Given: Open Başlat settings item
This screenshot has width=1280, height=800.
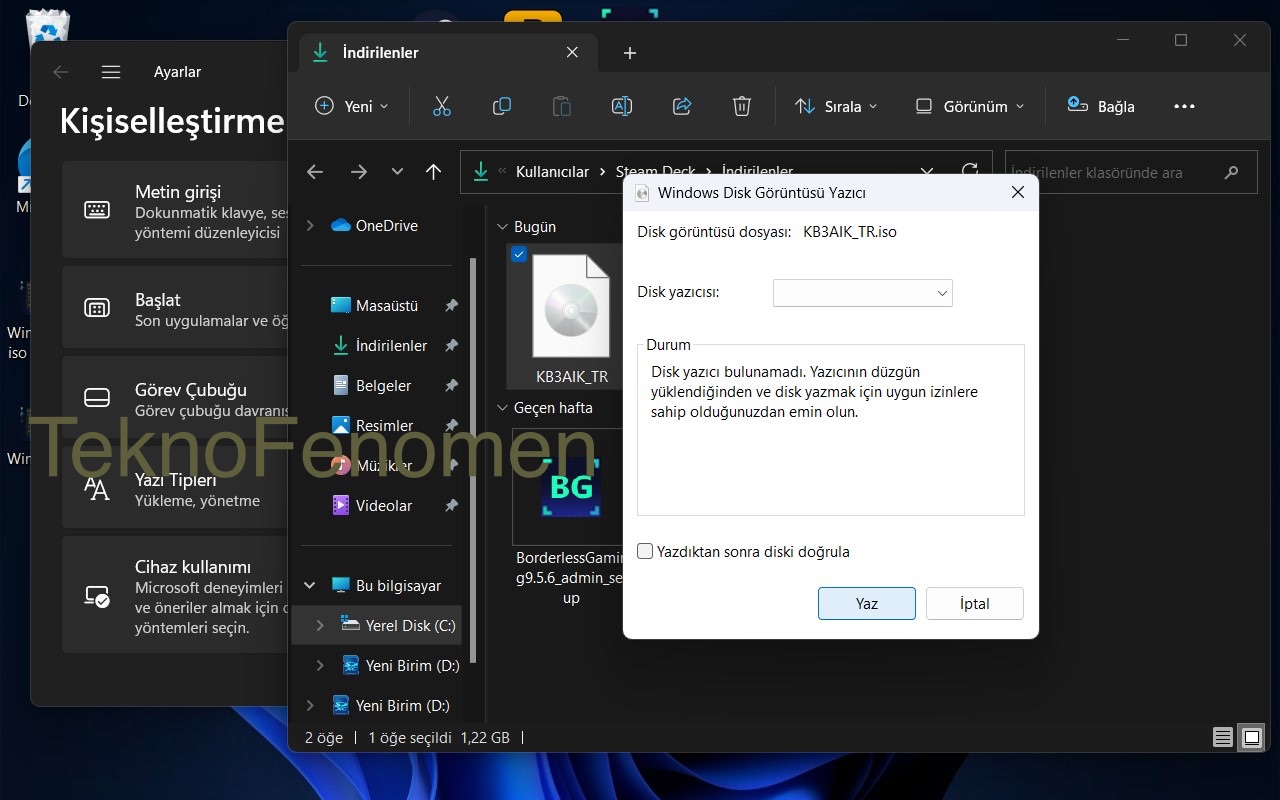Looking at the screenshot, I should [176, 308].
